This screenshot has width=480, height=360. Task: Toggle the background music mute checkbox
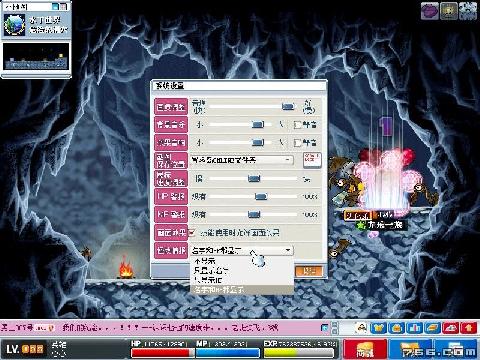click(297, 125)
